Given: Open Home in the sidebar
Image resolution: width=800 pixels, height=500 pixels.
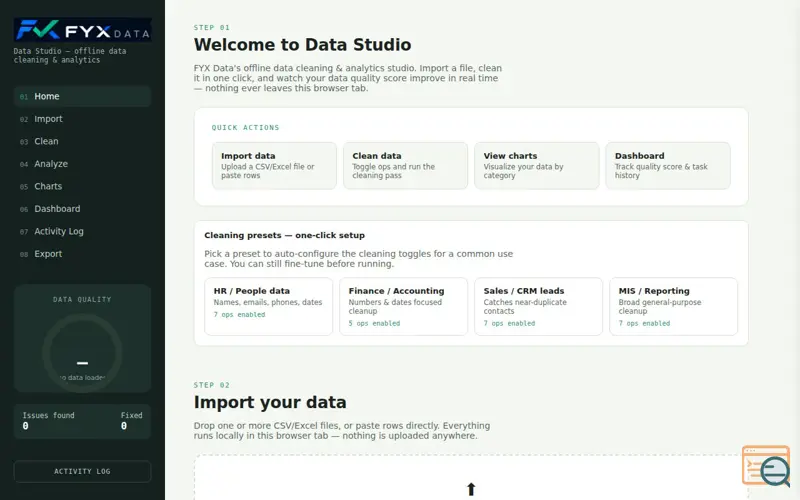Looking at the screenshot, I should click(x=83, y=96).
